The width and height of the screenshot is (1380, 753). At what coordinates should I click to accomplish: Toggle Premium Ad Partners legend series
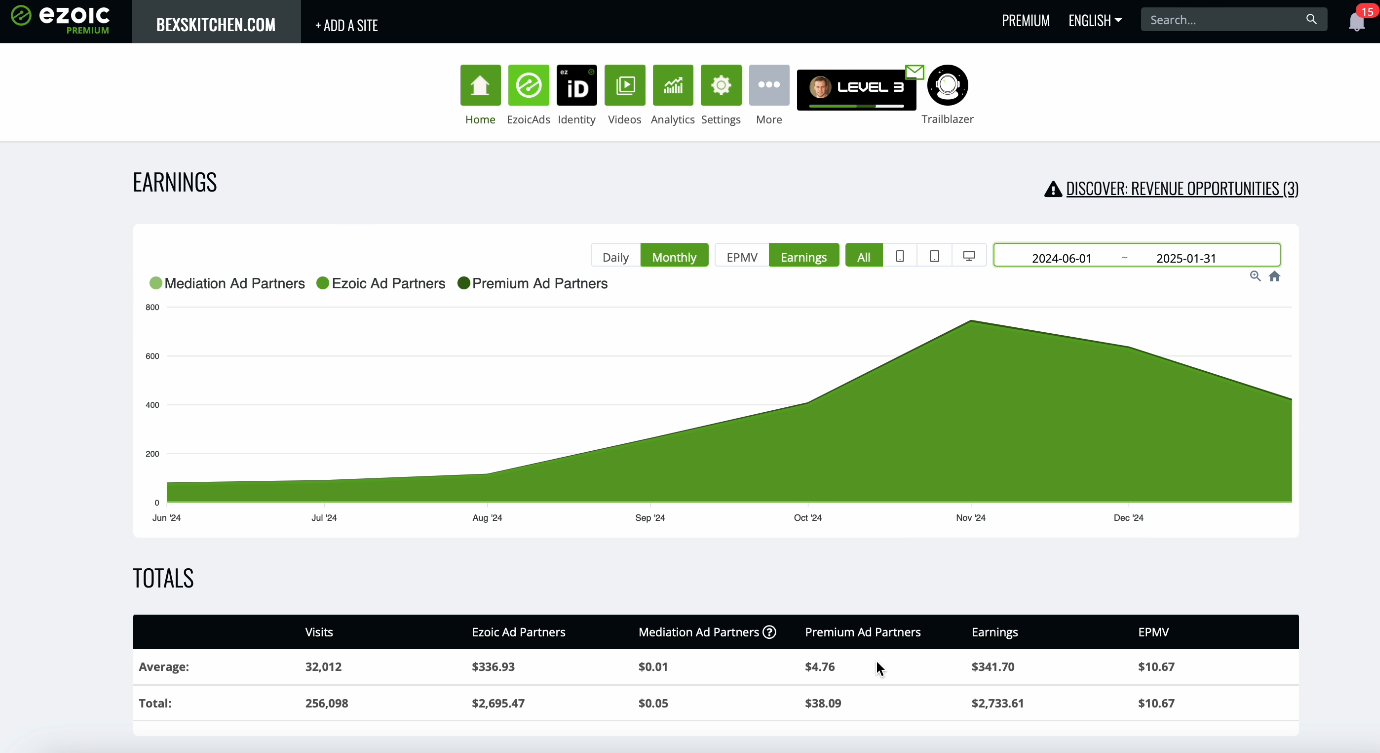click(532, 284)
